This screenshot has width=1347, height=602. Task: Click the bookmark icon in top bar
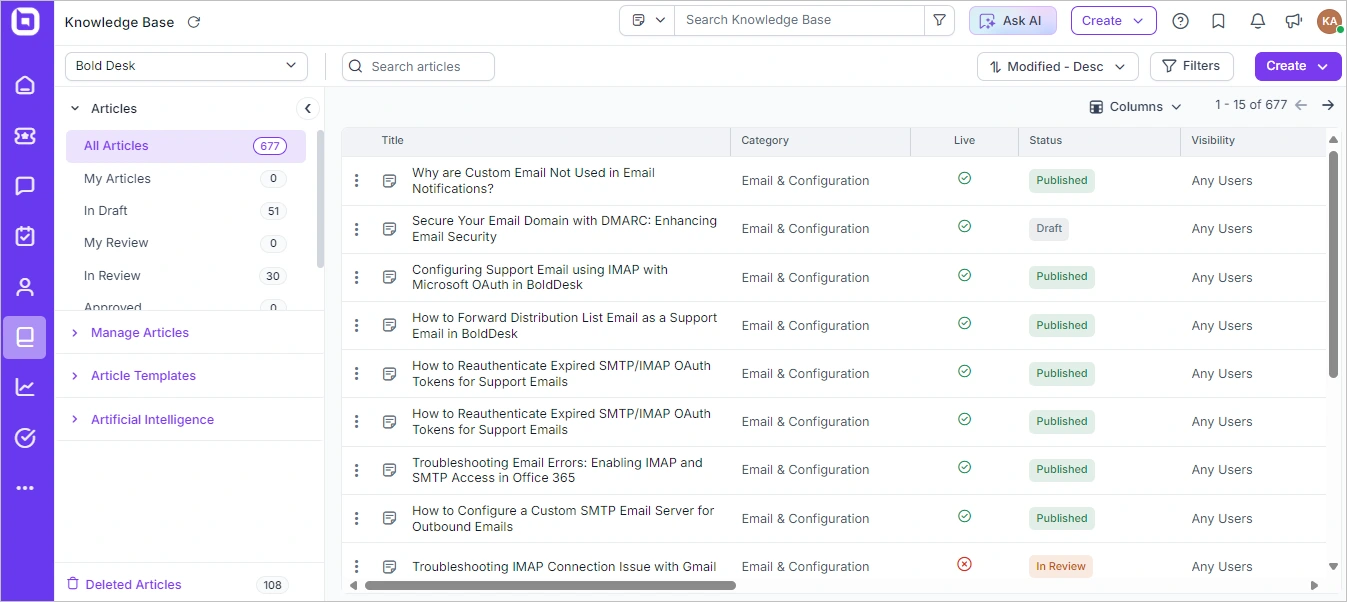pos(1218,21)
